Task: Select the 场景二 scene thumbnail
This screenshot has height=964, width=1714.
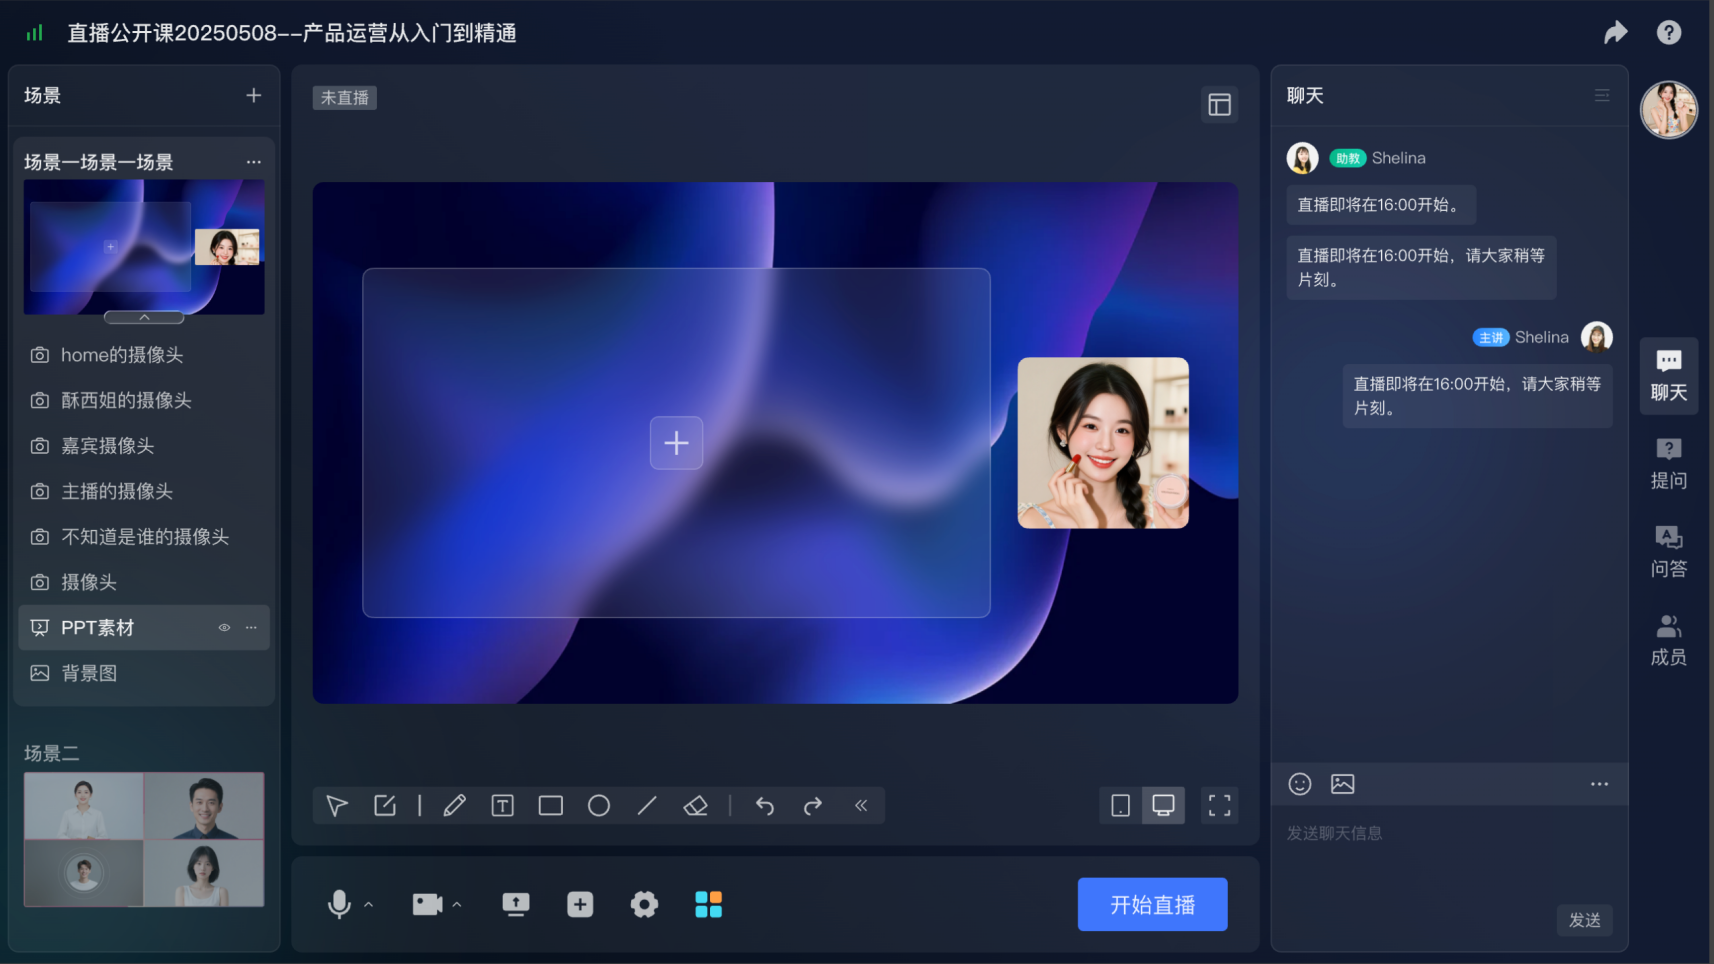Action: pos(144,839)
